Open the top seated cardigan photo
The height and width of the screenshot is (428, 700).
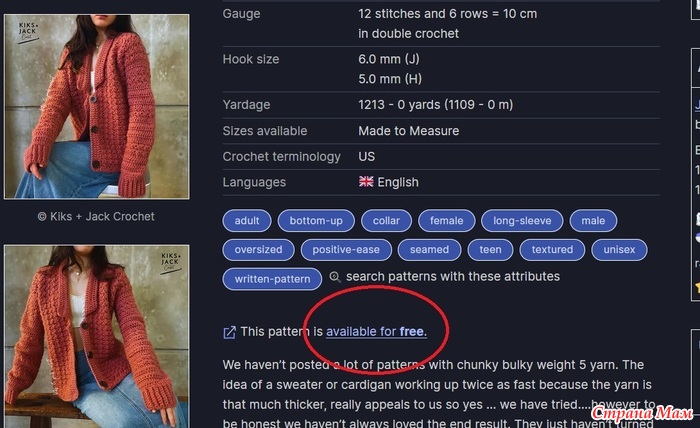(96, 107)
